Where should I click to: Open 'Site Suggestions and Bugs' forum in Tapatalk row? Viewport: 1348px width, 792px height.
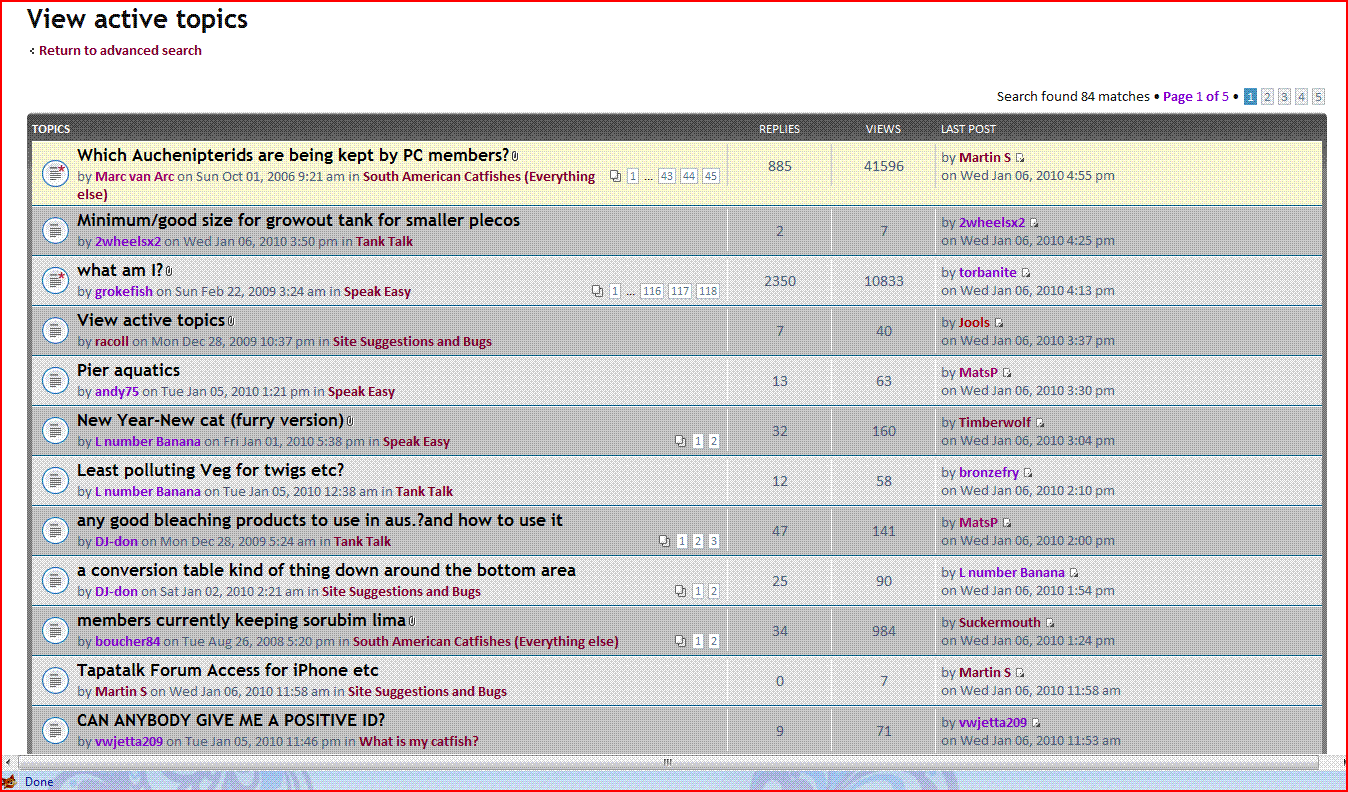point(427,692)
